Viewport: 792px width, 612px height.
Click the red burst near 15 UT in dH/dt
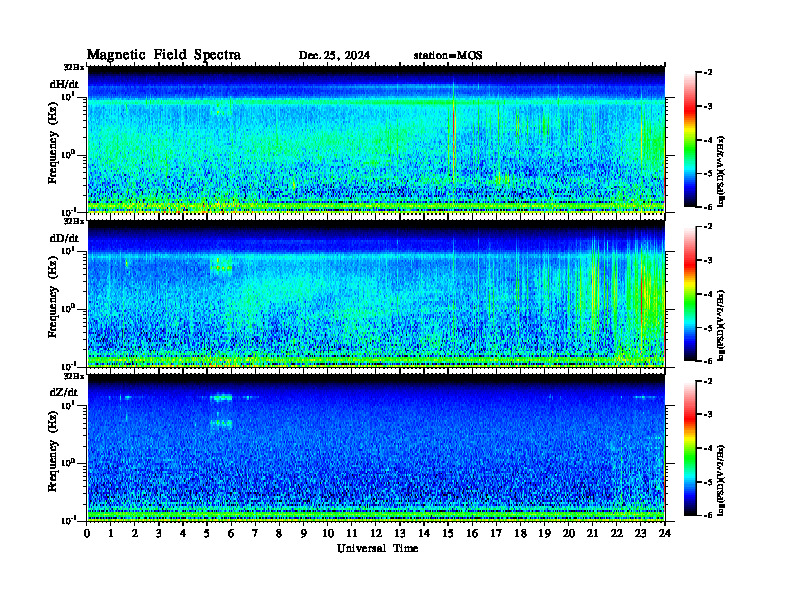click(454, 136)
